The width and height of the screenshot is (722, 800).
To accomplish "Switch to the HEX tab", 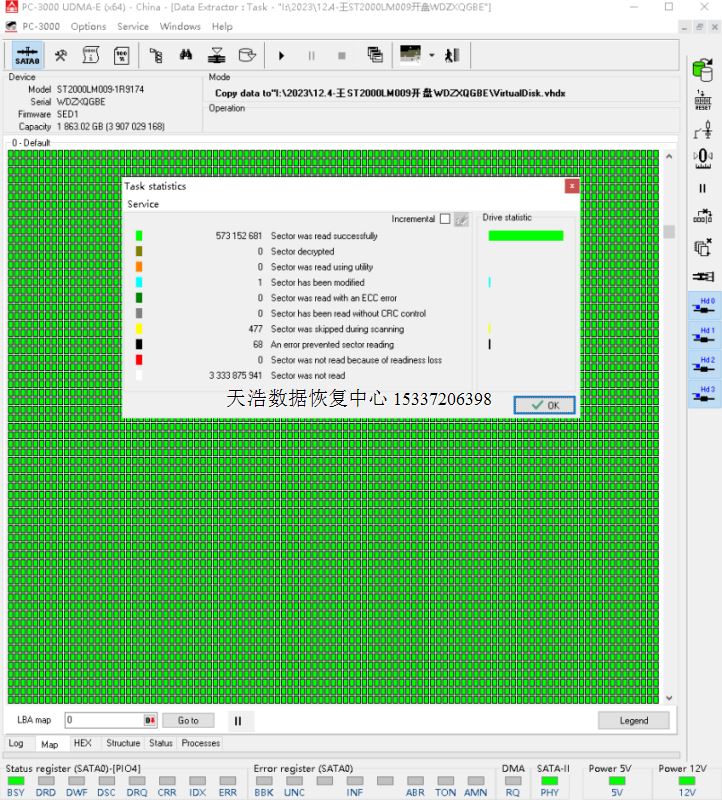I will [82, 744].
